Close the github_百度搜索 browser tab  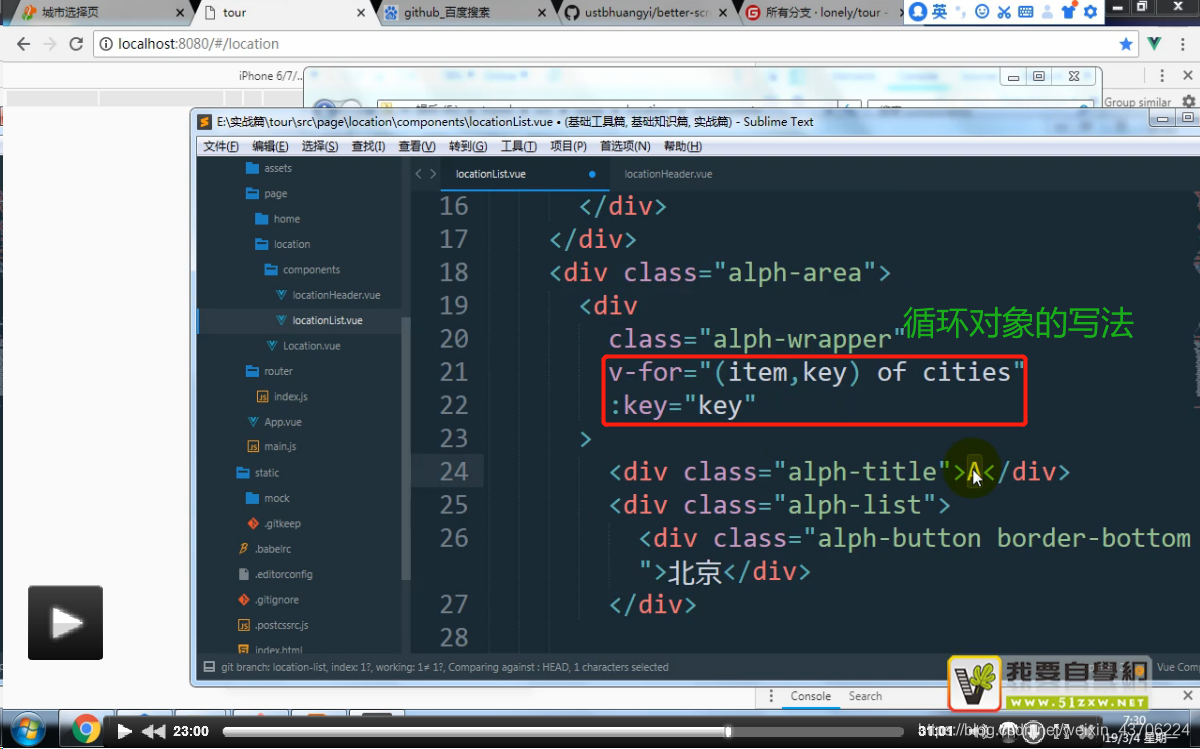click(x=543, y=13)
